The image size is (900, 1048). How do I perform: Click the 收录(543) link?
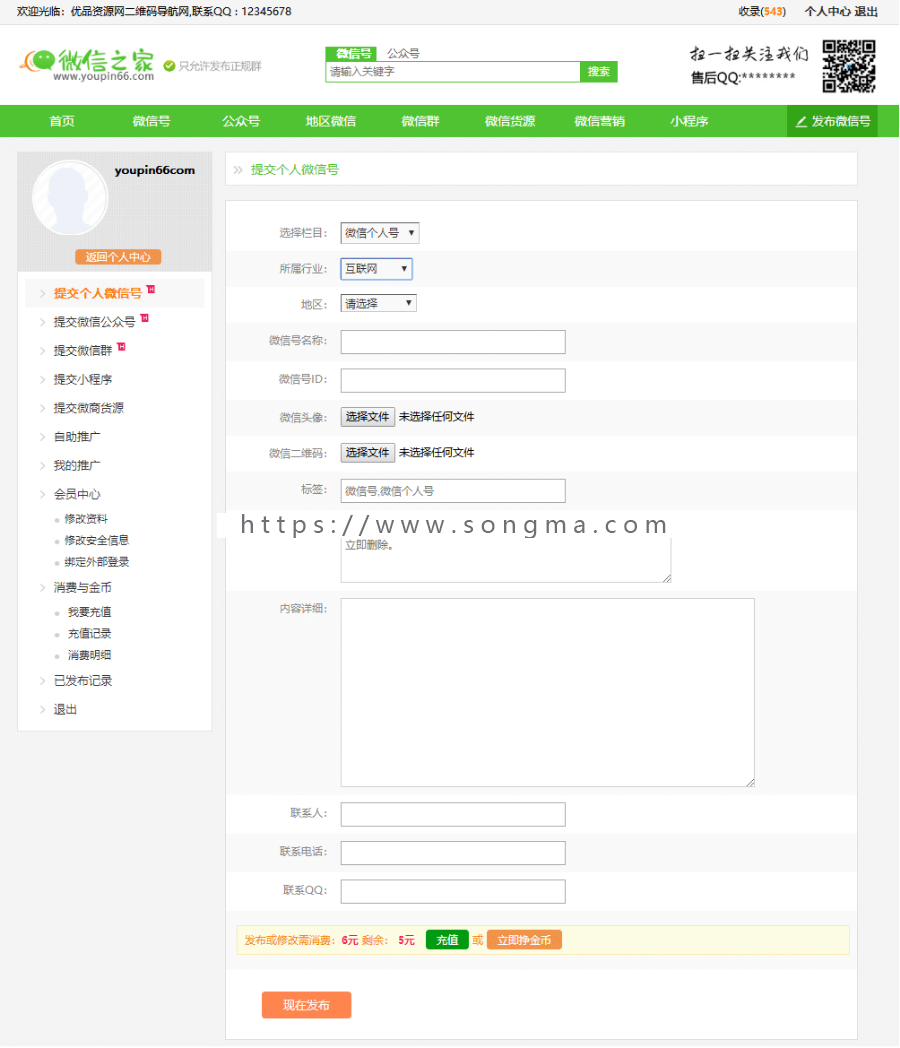[762, 11]
